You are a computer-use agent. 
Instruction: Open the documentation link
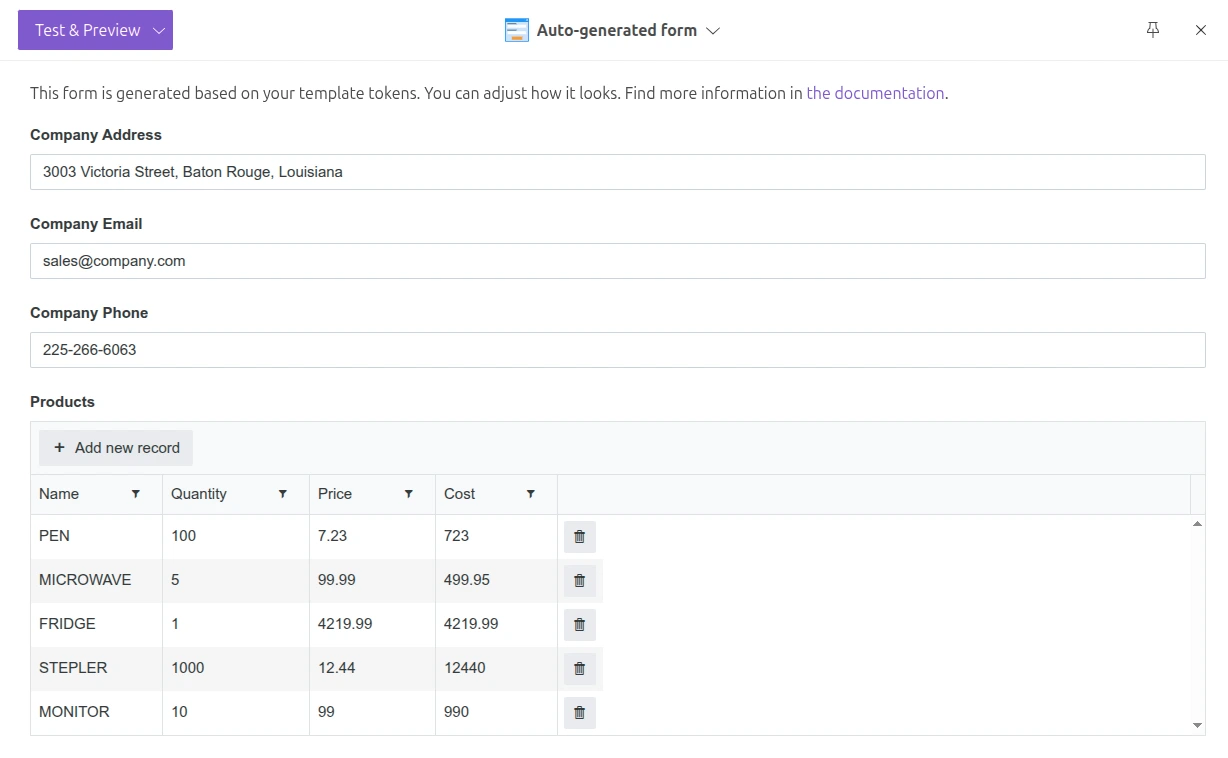(x=875, y=93)
